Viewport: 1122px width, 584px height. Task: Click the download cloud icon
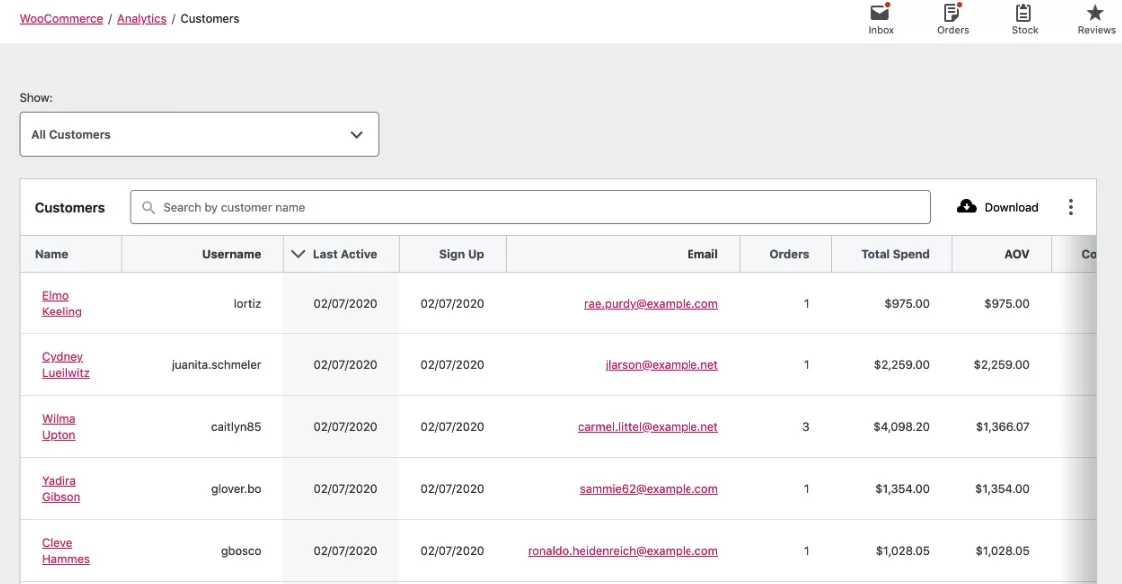coord(966,206)
